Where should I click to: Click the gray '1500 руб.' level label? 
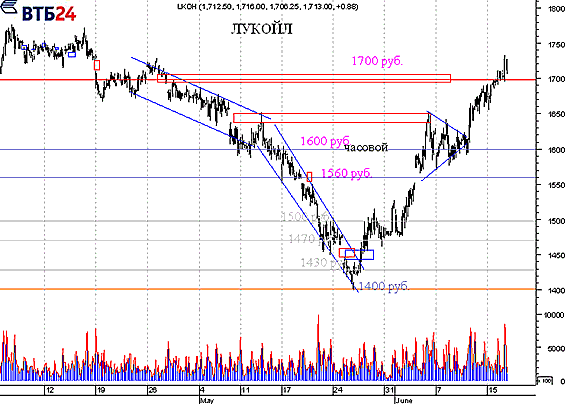[305, 217]
